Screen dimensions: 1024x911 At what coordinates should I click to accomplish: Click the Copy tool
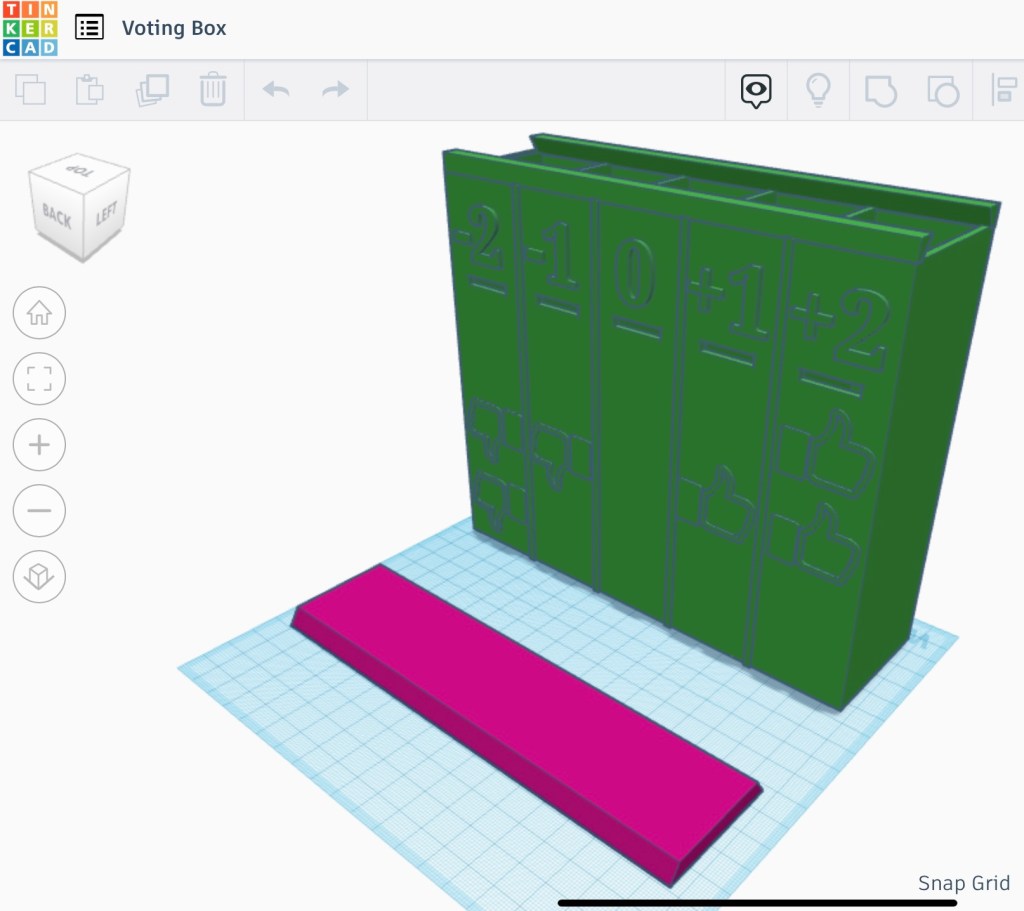tap(31, 90)
